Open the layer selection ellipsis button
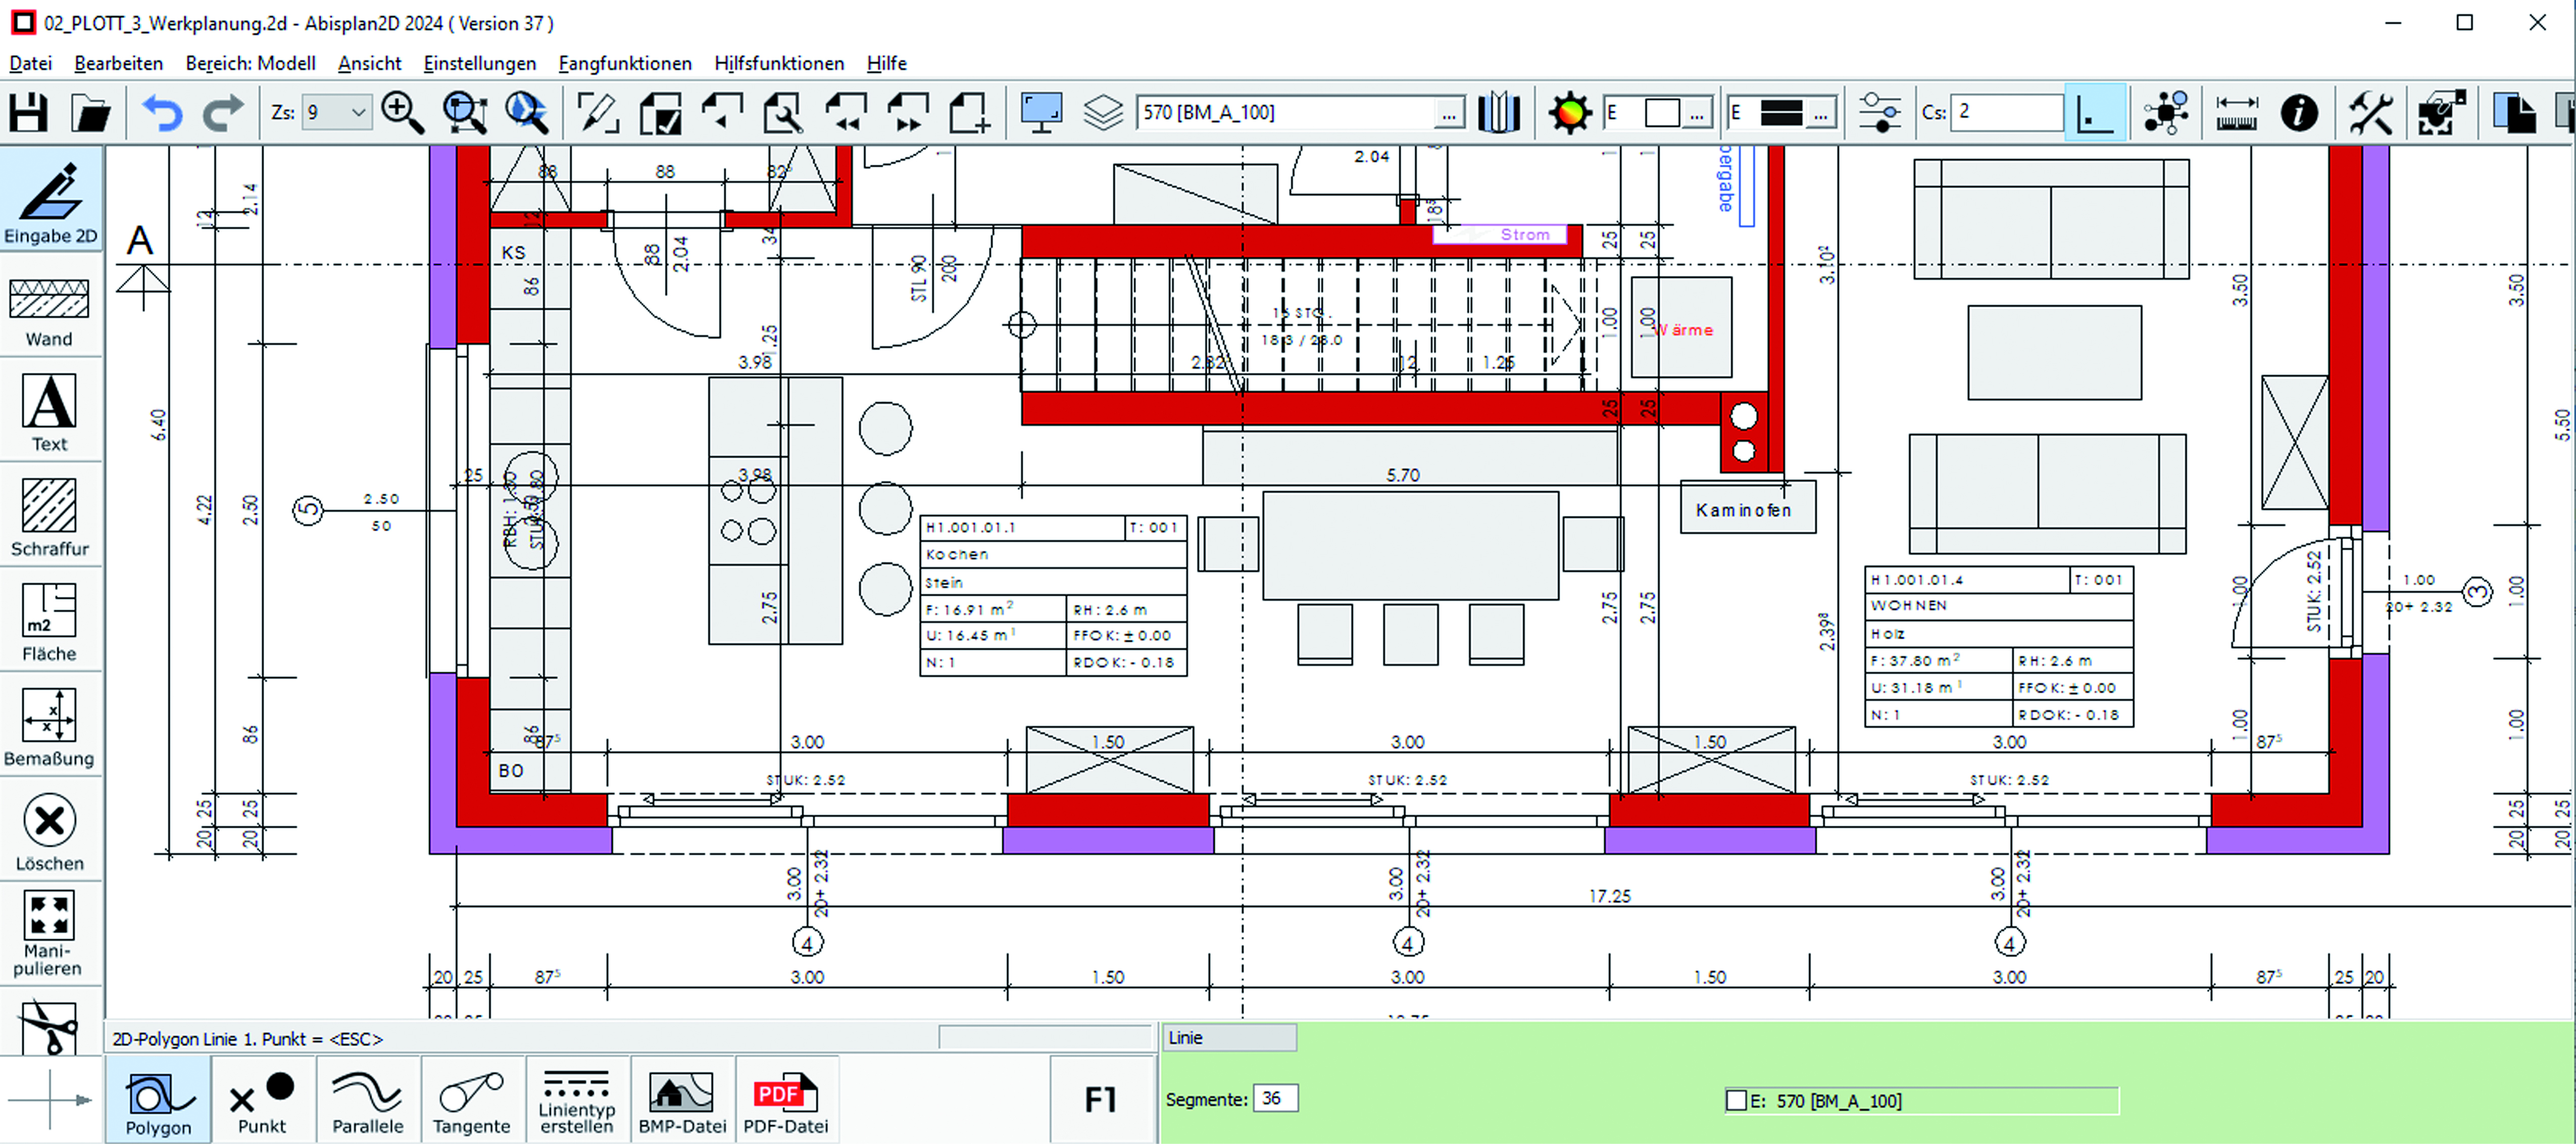The height and width of the screenshot is (1144, 2576). (x=1449, y=113)
